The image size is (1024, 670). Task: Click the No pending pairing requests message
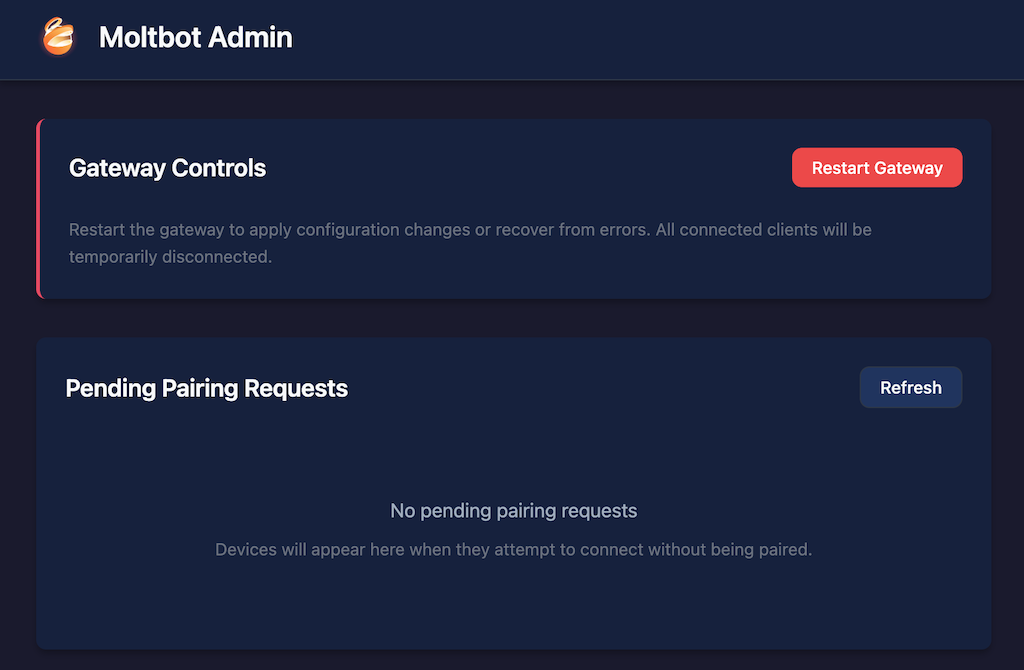513,510
